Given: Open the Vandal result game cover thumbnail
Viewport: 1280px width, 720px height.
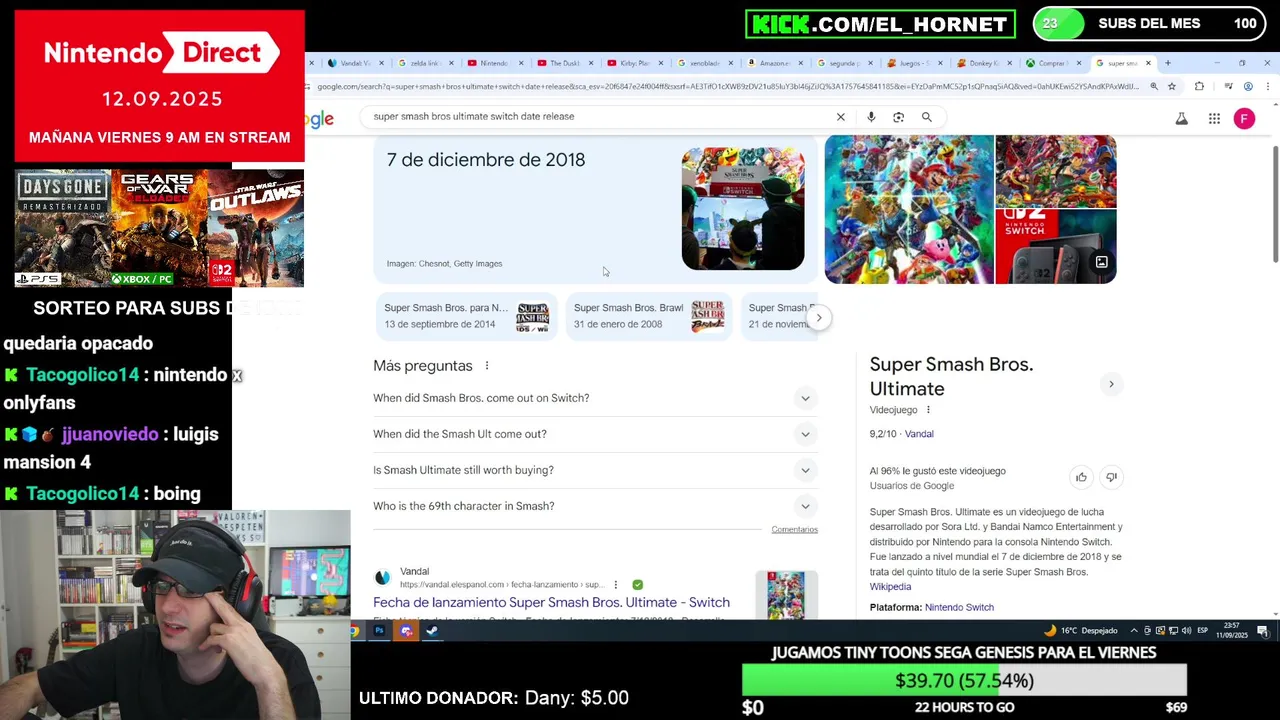Looking at the screenshot, I should [786, 595].
